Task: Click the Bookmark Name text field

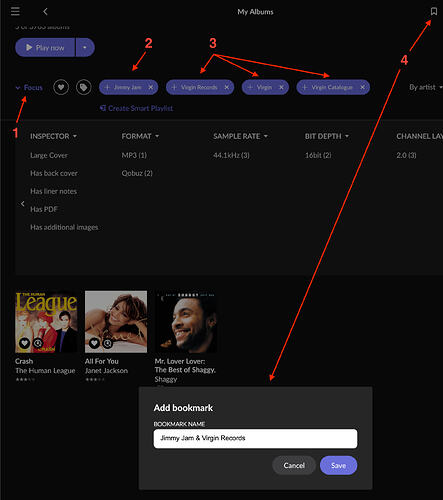Action: pyautogui.click(x=255, y=438)
